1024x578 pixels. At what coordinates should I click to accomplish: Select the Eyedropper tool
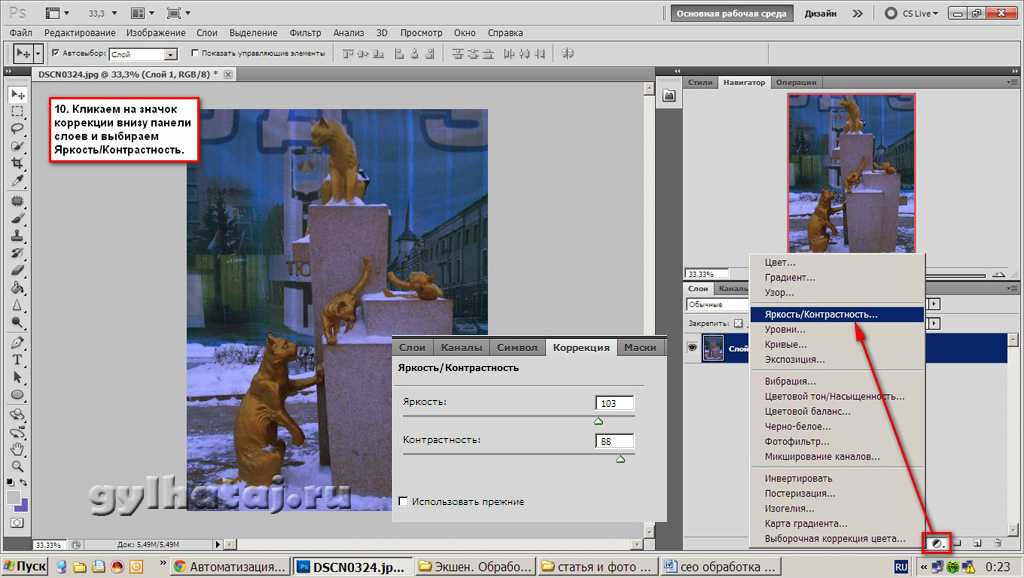[x=17, y=179]
